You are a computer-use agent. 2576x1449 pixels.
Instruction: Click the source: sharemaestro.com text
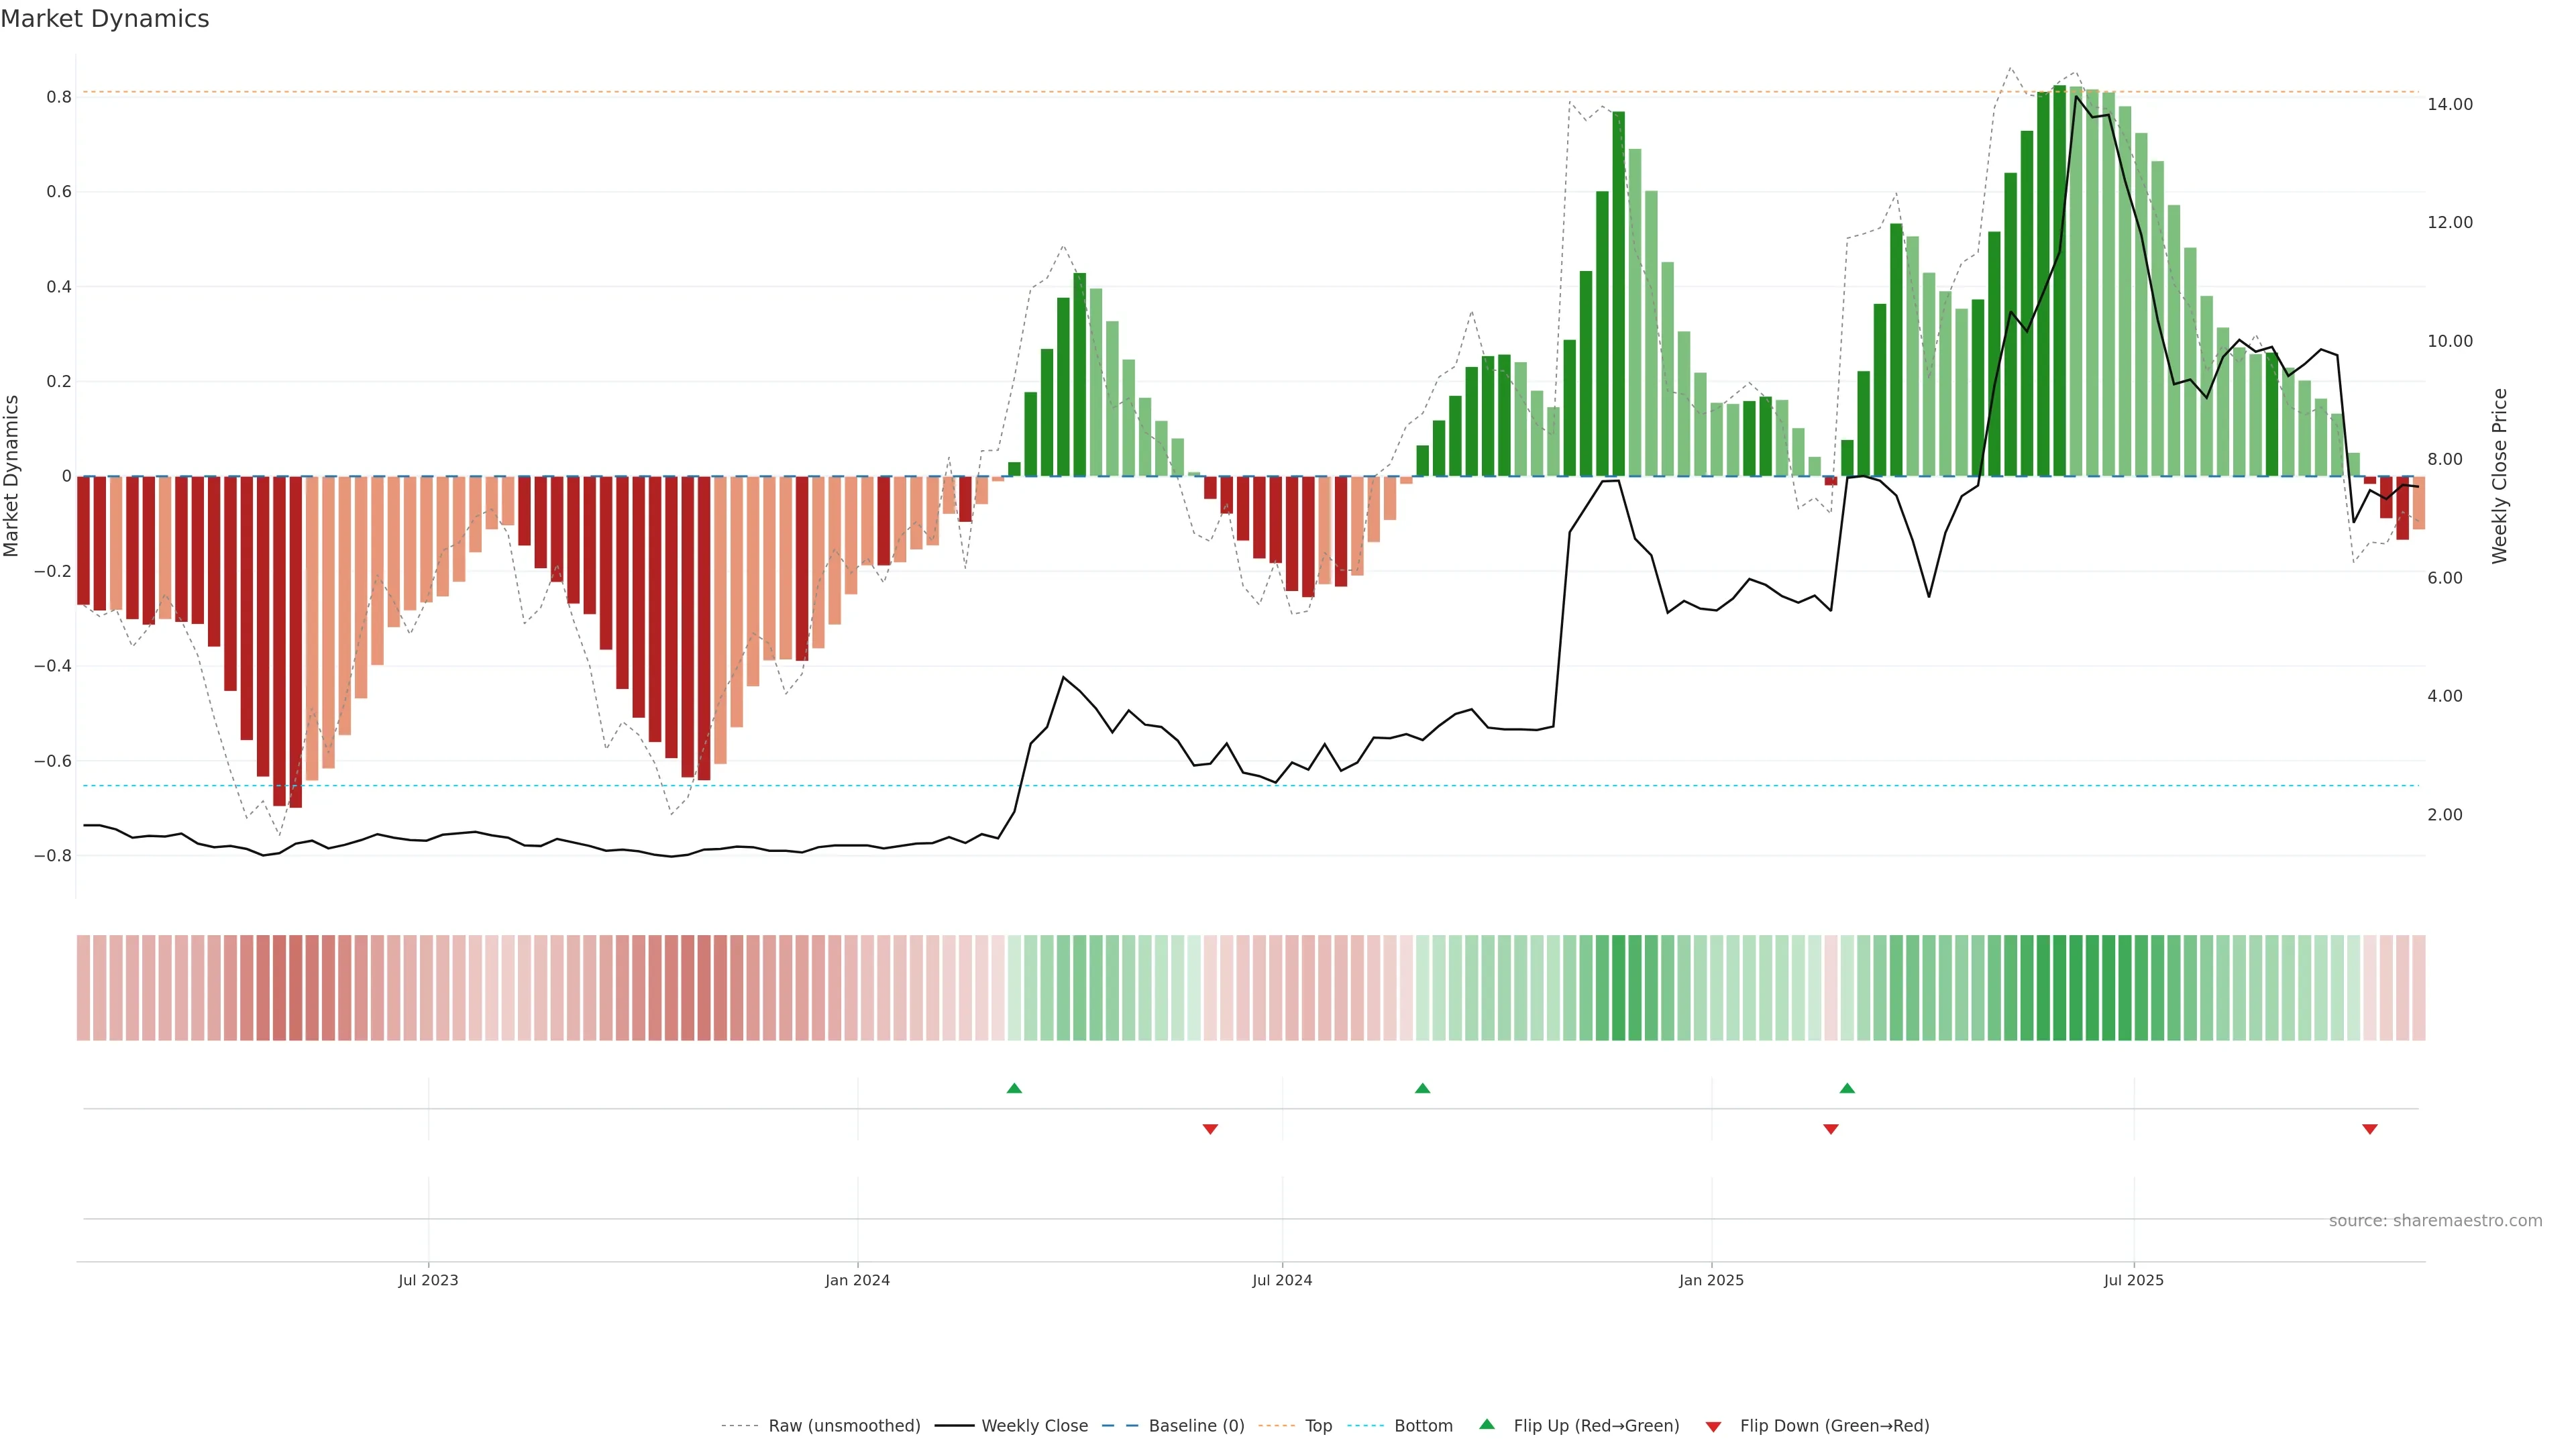tap(2435, 1220)
